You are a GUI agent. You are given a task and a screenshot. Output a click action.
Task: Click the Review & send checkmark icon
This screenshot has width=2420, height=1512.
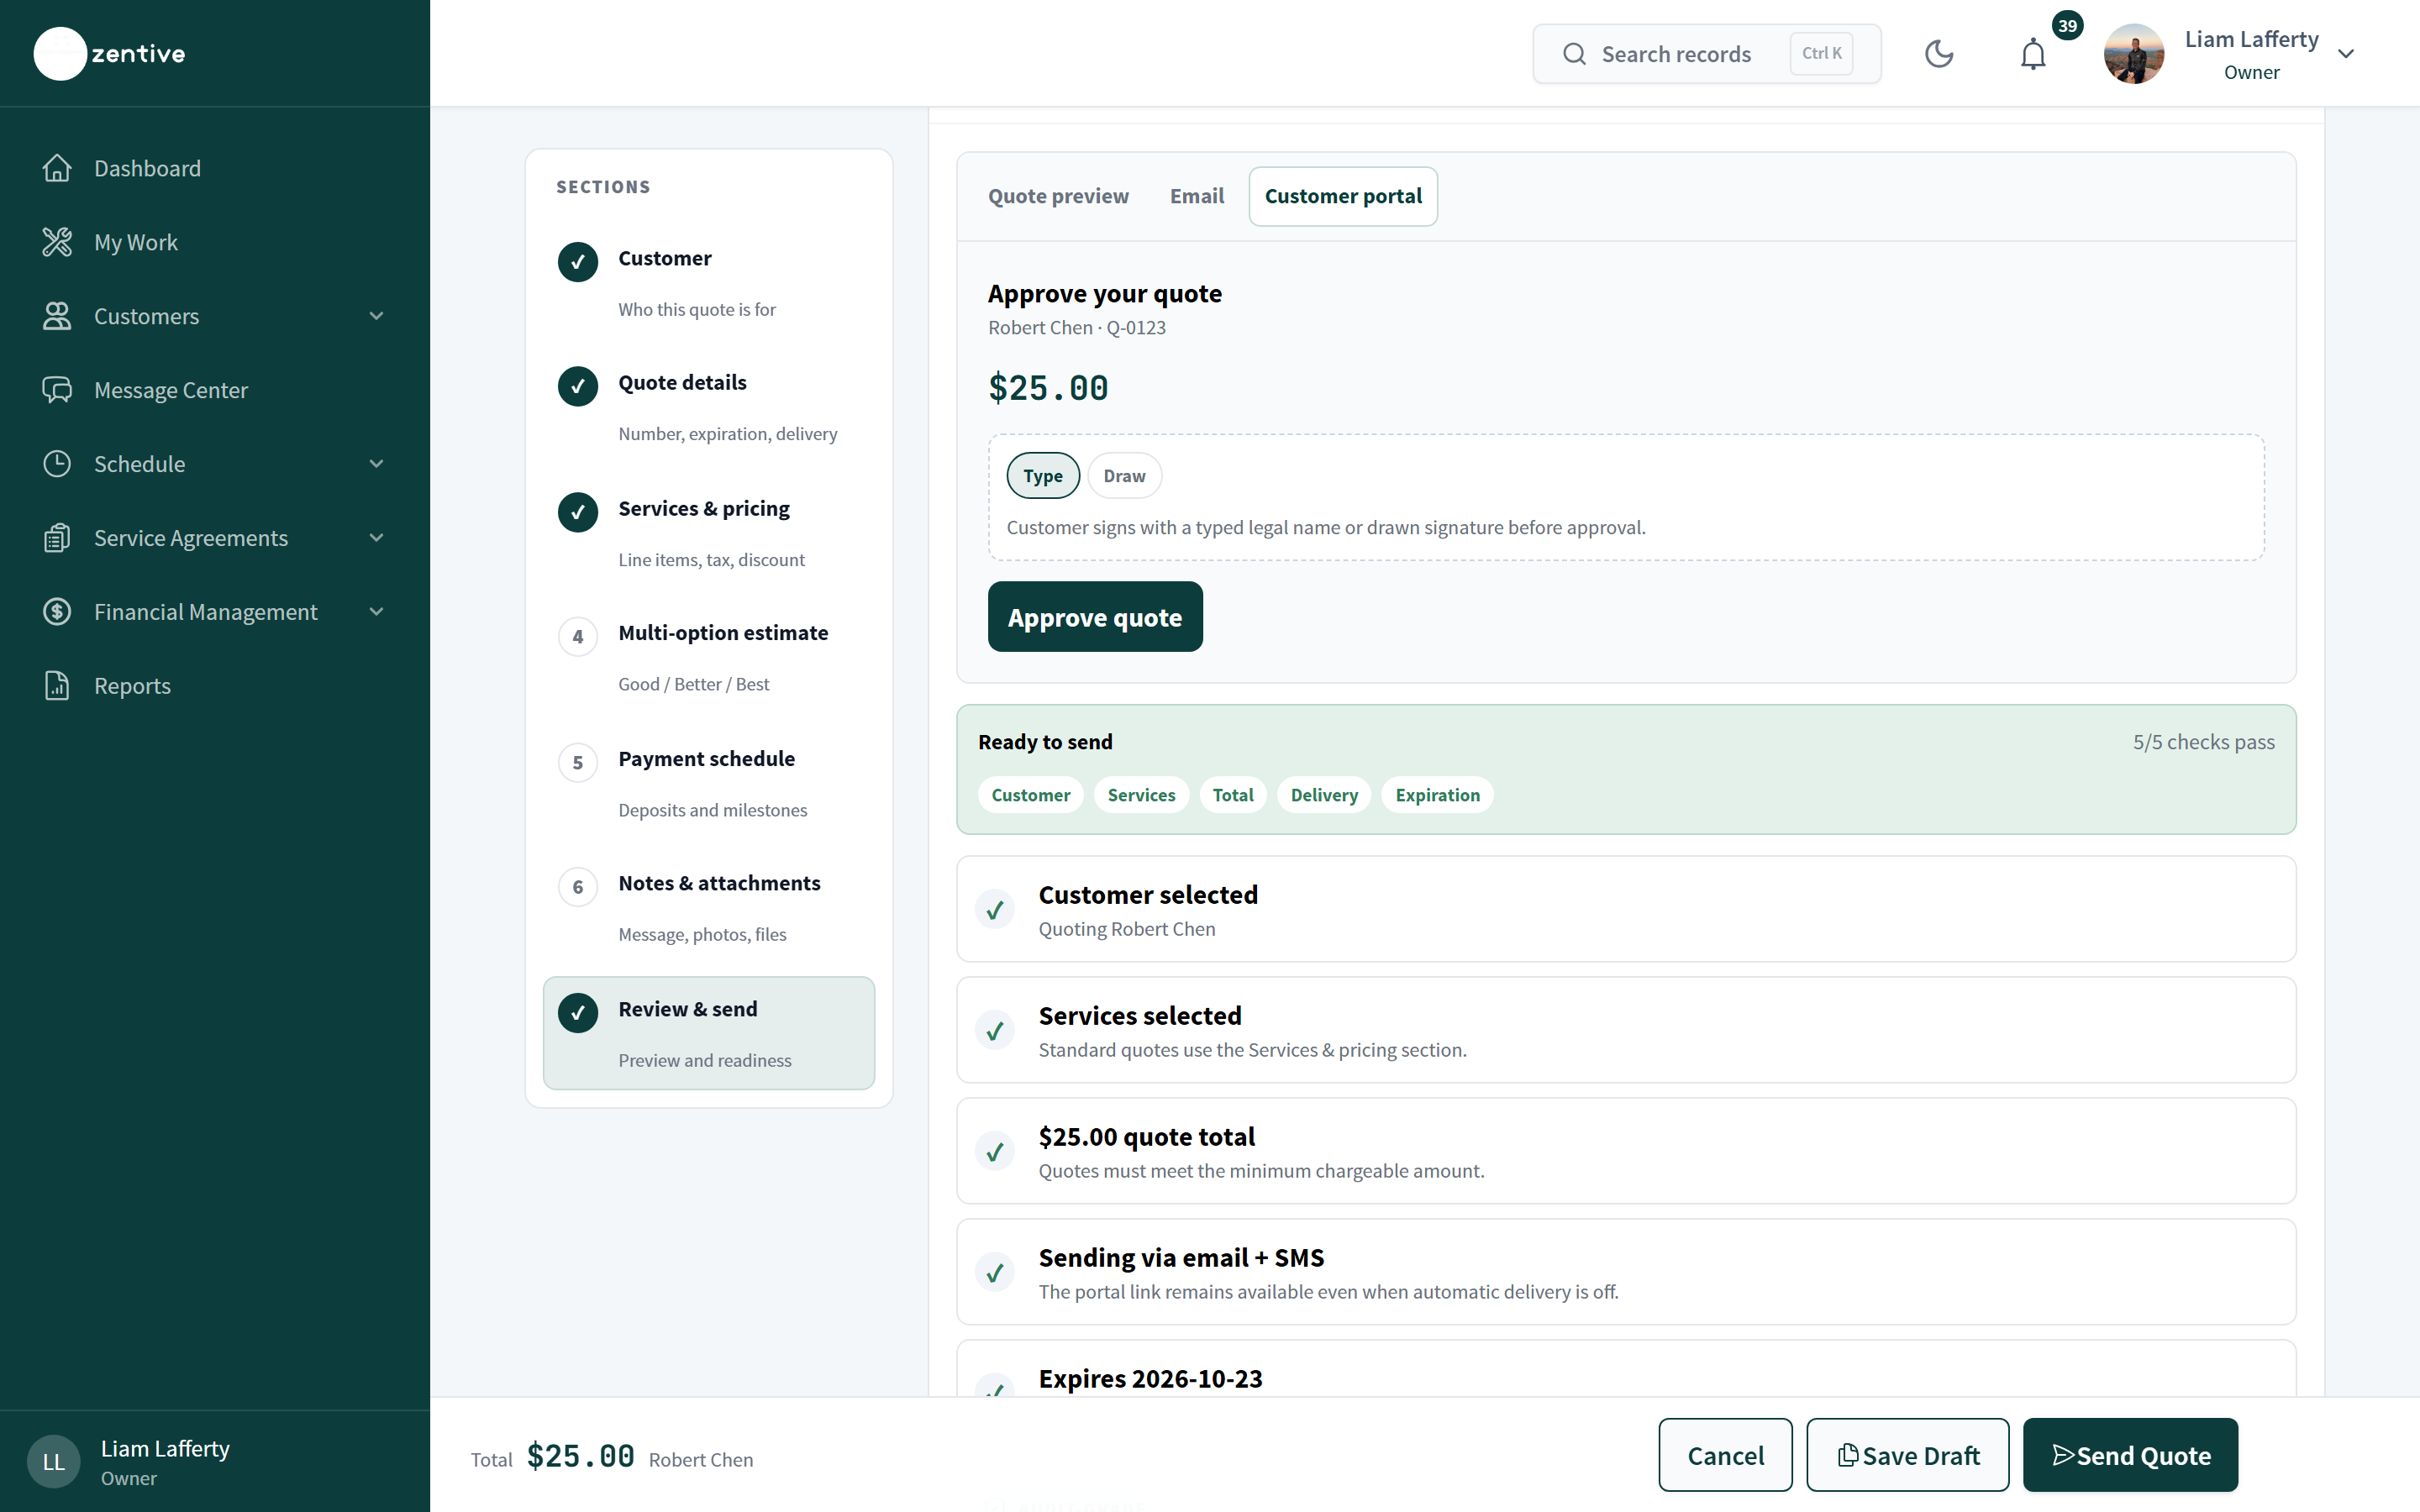point(578,1013)
